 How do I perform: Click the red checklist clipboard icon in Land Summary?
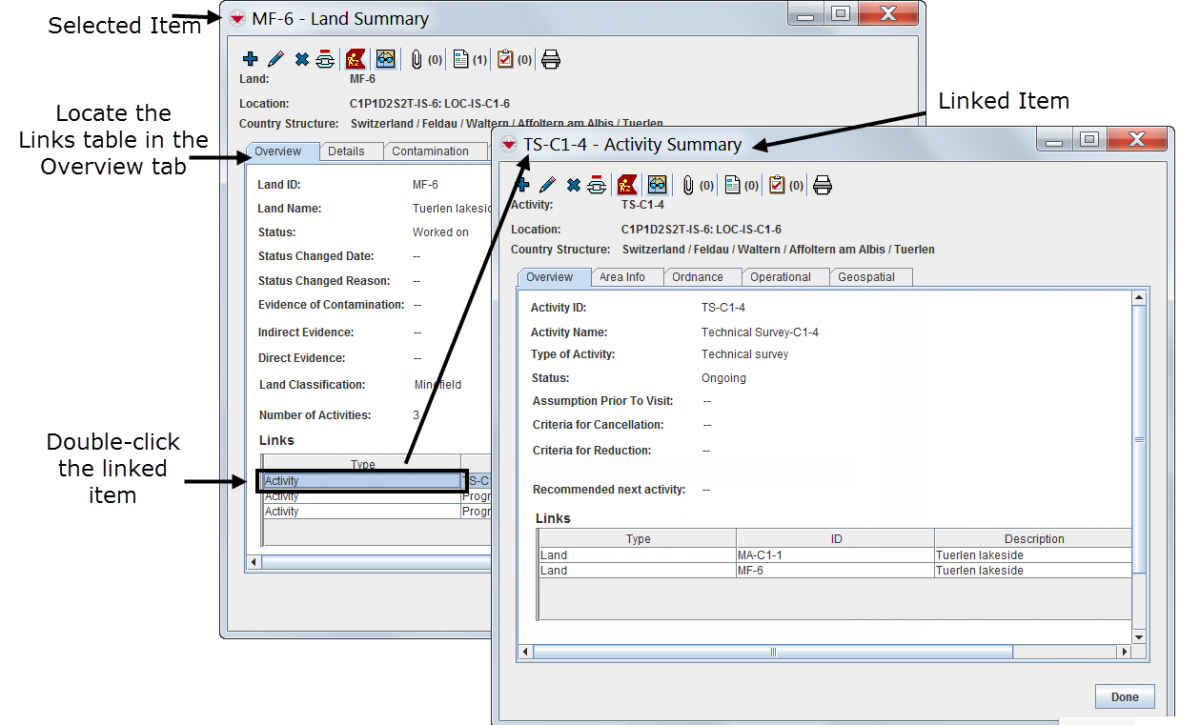[505, 60]
